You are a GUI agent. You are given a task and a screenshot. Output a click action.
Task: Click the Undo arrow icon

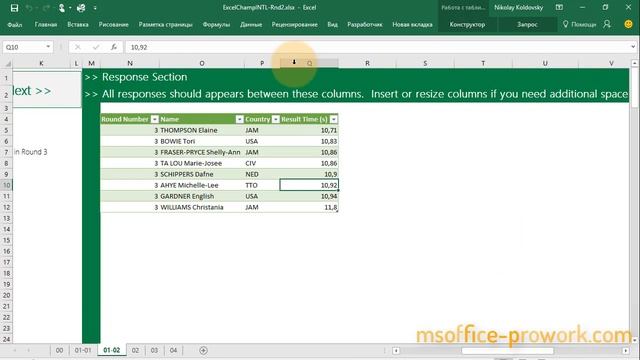[29, 8]
